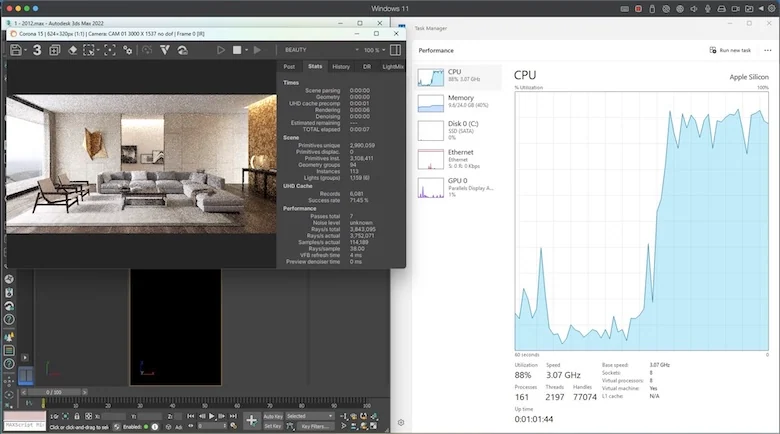The height and width of the screenshot is (434, 780).
Task: Expand the render region tool dropdown arrow
Action: tap(98, 50)
